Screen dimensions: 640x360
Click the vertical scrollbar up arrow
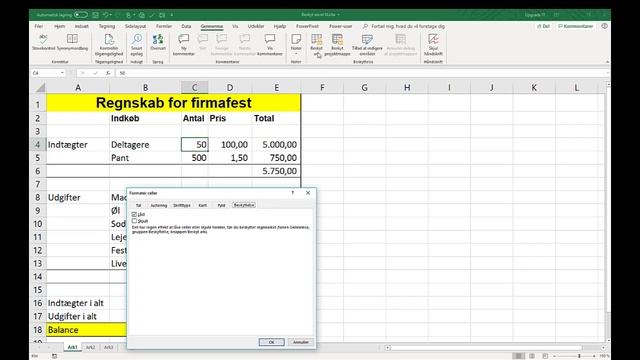[608, 84]
